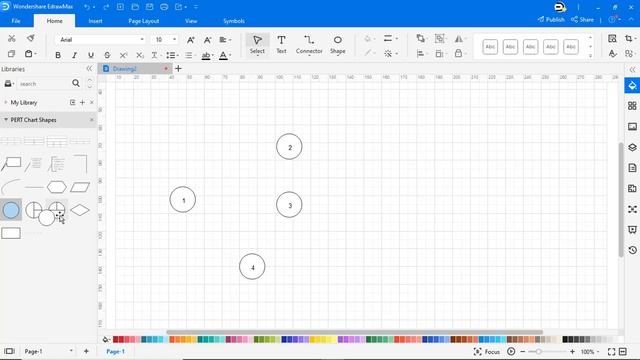Apply superscript formatting

click(123, 55)
